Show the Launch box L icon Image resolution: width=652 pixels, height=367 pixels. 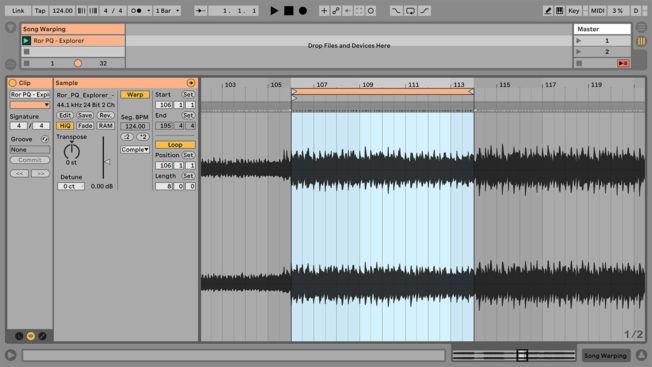pos(19,336)
